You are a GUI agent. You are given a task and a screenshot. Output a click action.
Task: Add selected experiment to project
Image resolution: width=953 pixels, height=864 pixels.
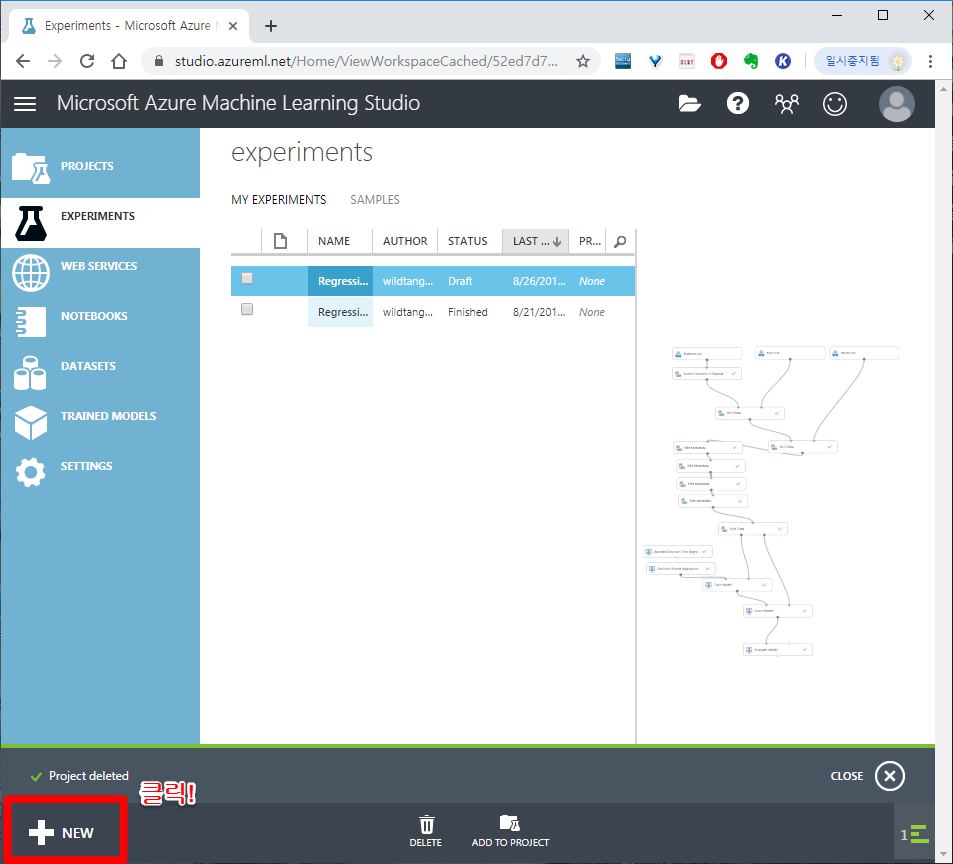pyautogui.click(x=510, y=832)
